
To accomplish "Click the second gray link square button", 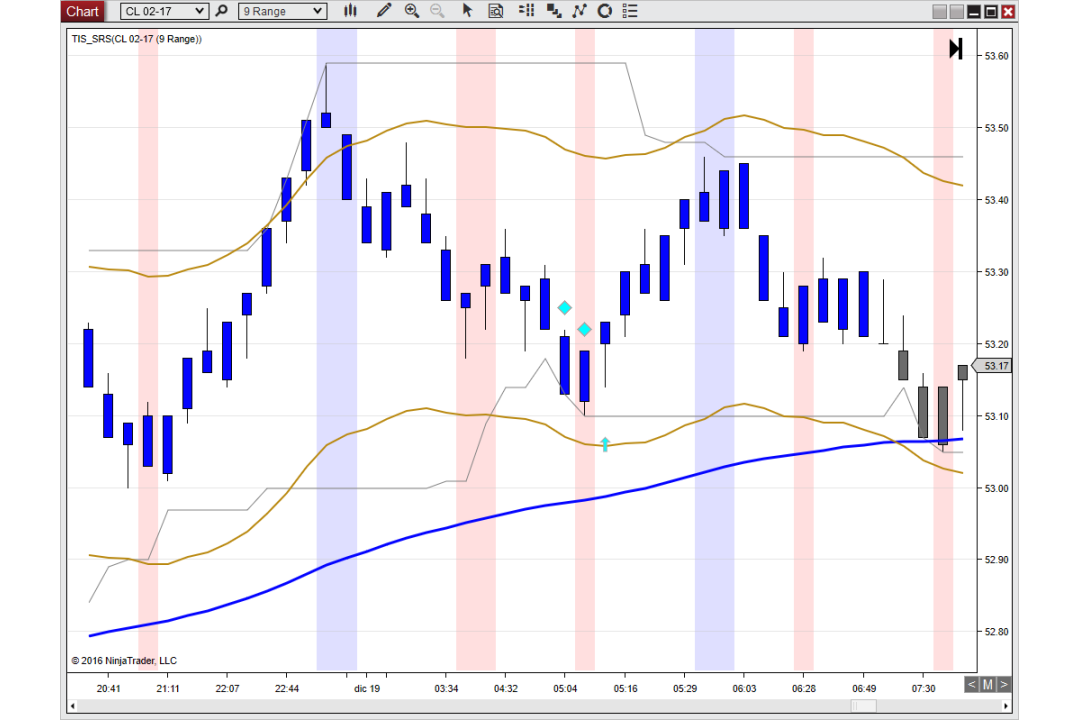I will point(957,11).
